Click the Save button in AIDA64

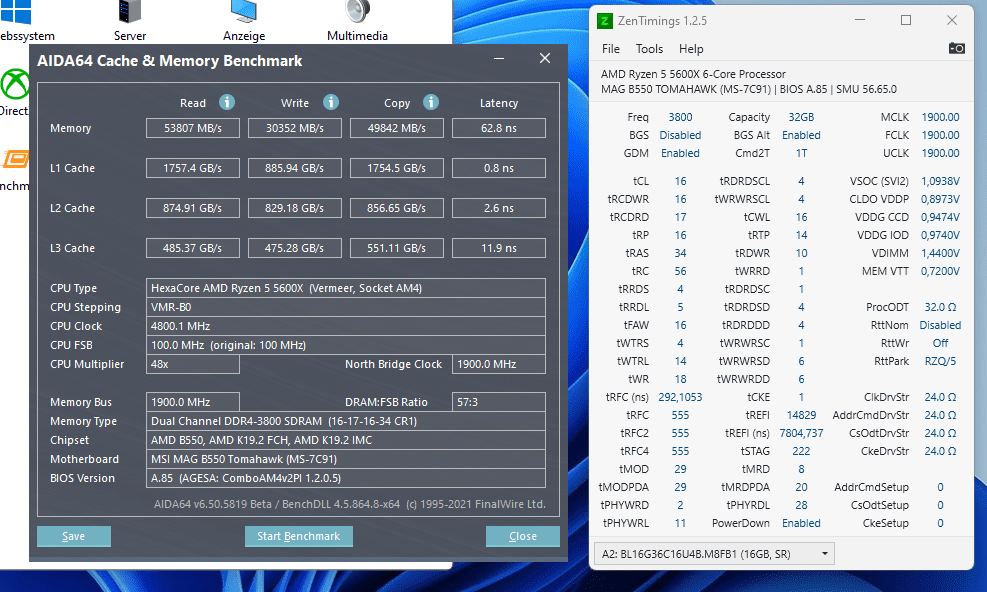click(x=74, y=536)
